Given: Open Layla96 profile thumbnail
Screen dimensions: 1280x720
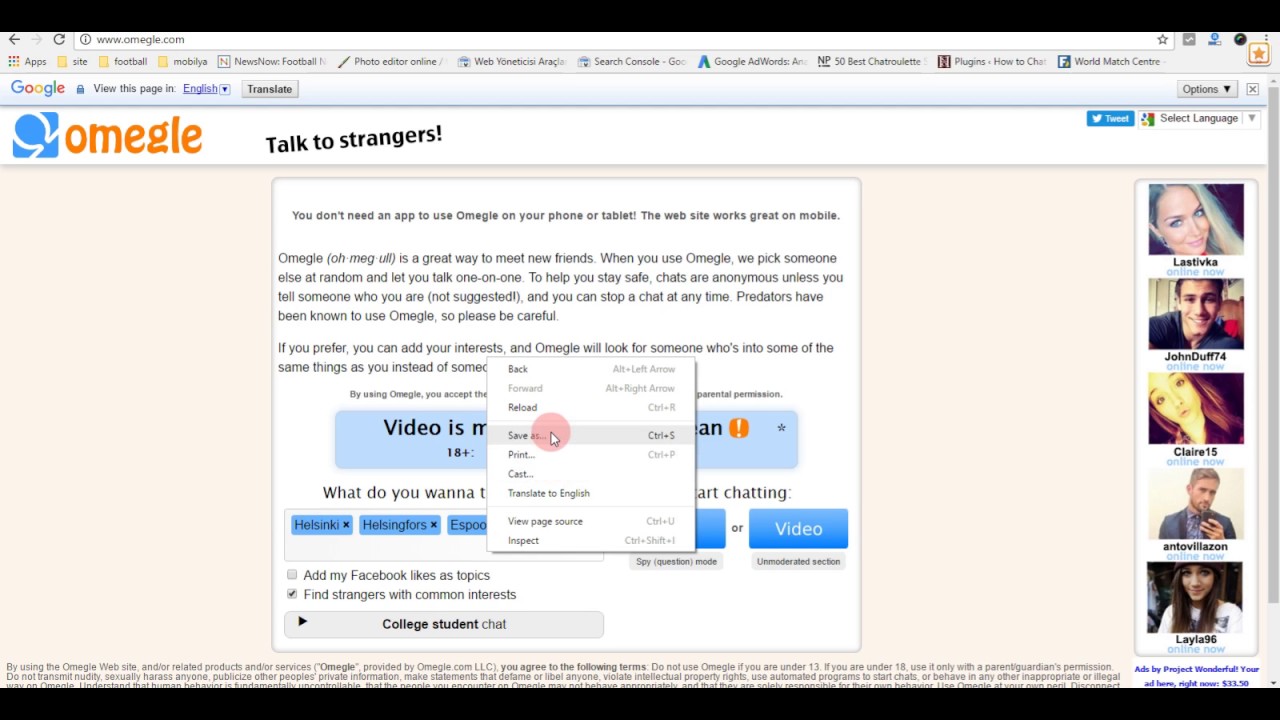Looking at the screenshot, I should pos(1196,597).
